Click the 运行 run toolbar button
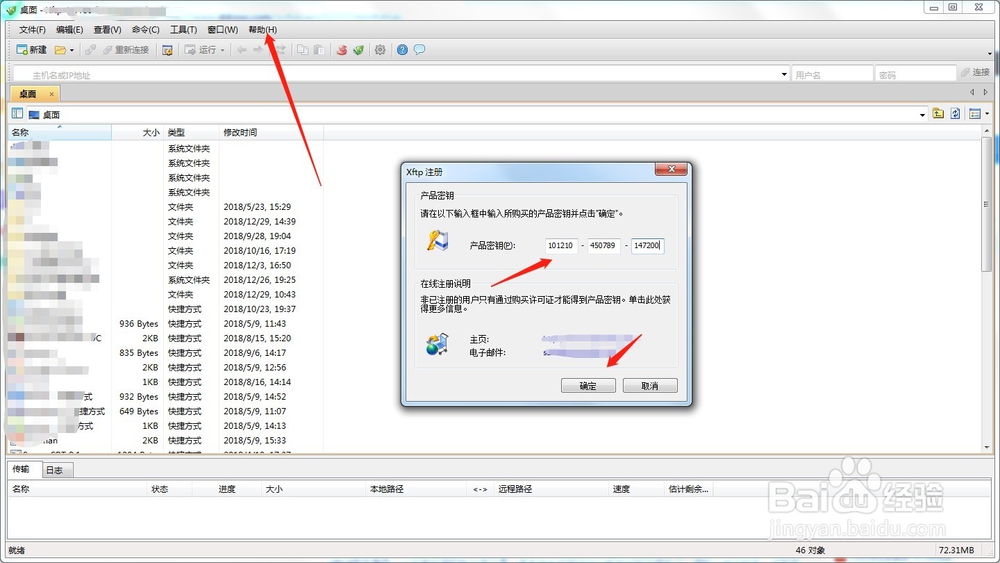This screenshot has height=563, width=1000. pos(200,50)
